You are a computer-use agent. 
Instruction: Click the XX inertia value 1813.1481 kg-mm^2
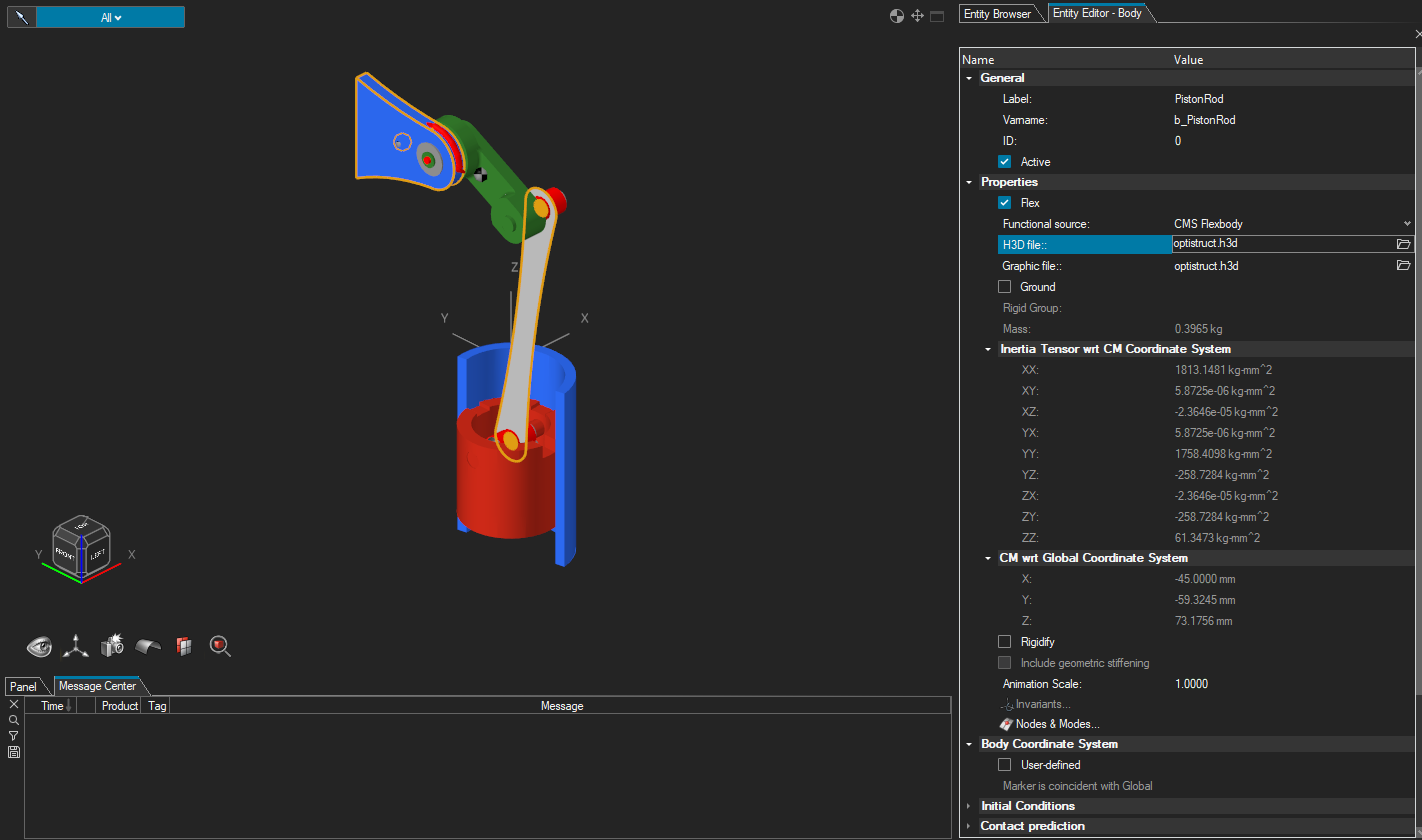(x=1226, y=370)
